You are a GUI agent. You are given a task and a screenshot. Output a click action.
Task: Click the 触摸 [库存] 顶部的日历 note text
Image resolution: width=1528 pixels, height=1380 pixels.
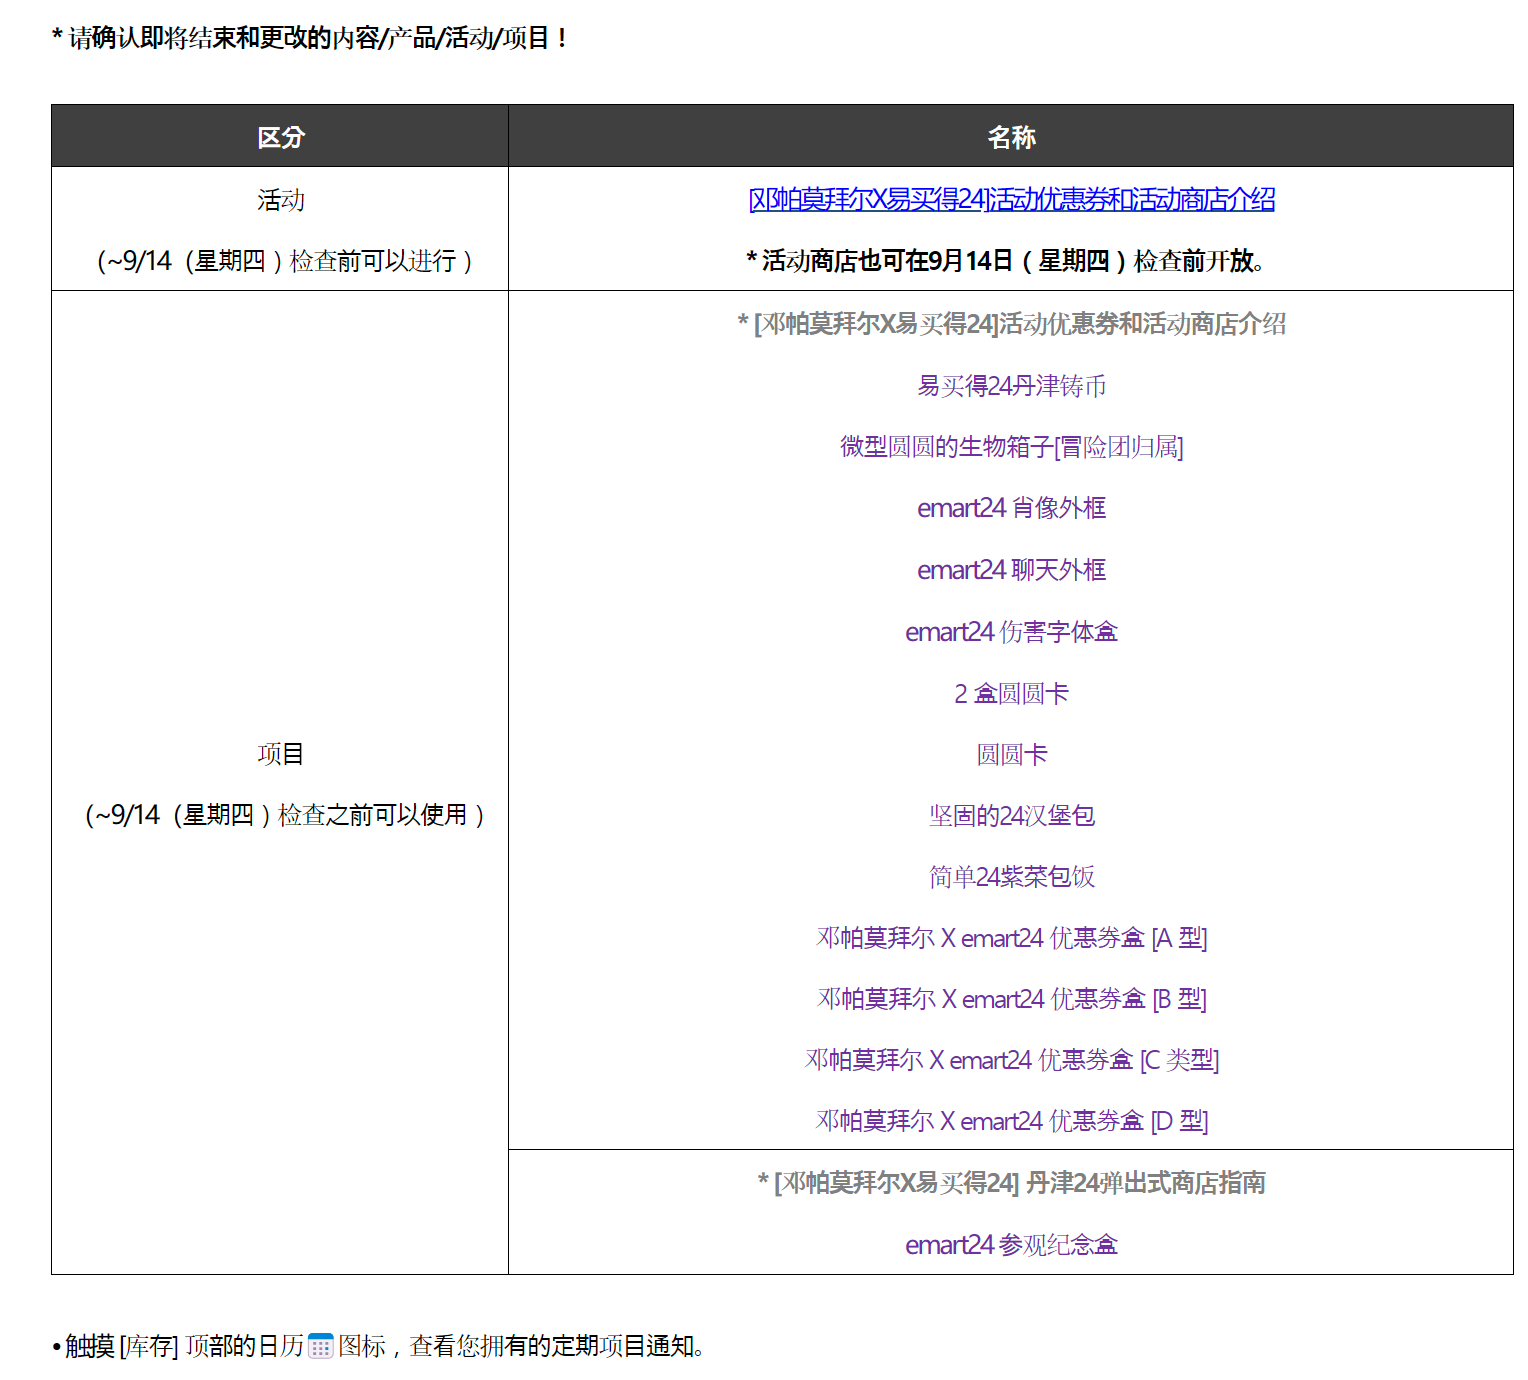point(378,1346)
